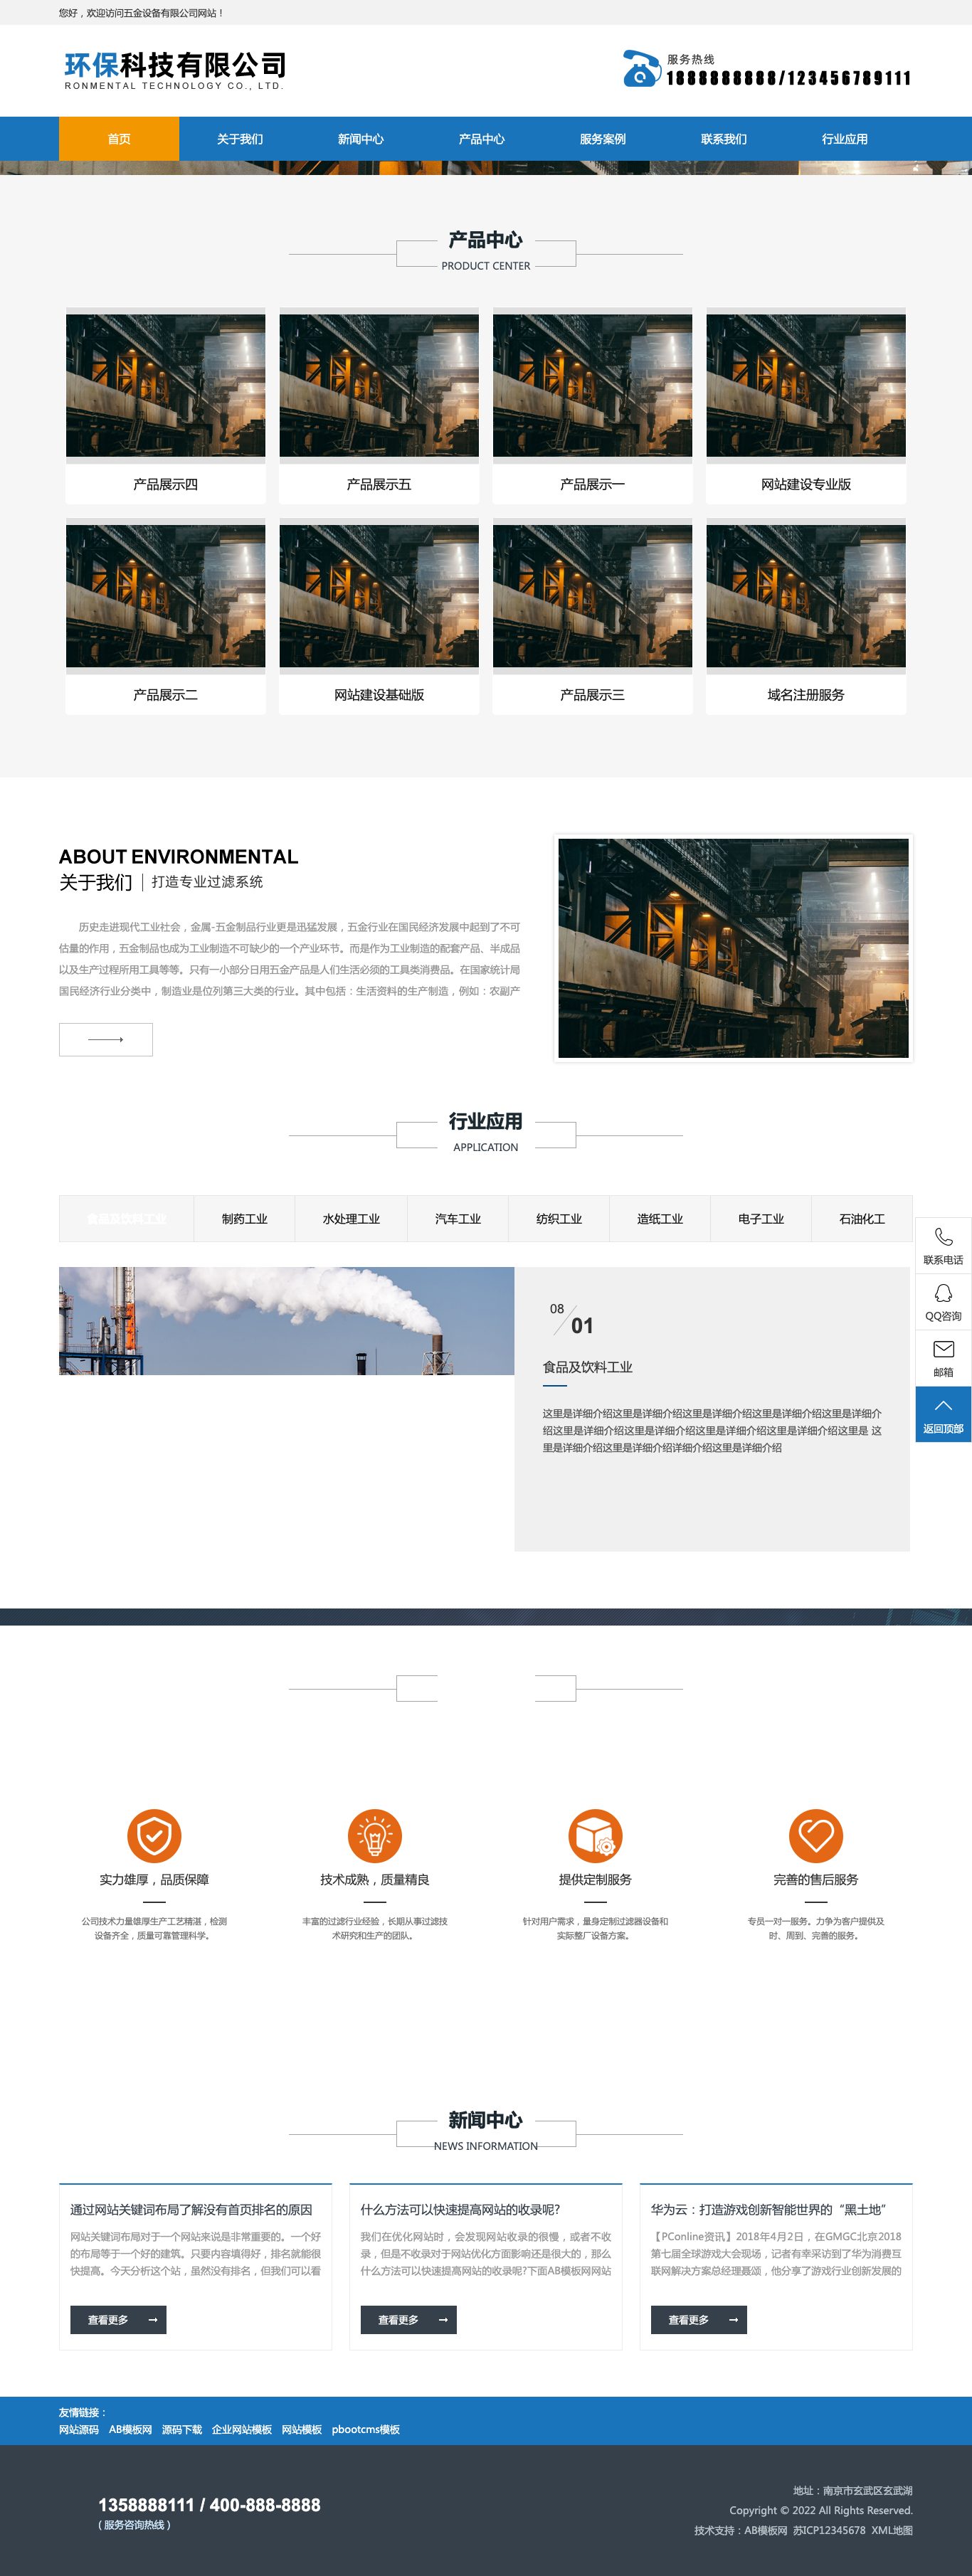
Task: Click 查看更多 under Huawei Cloud news
Action: pos(699,2320)
